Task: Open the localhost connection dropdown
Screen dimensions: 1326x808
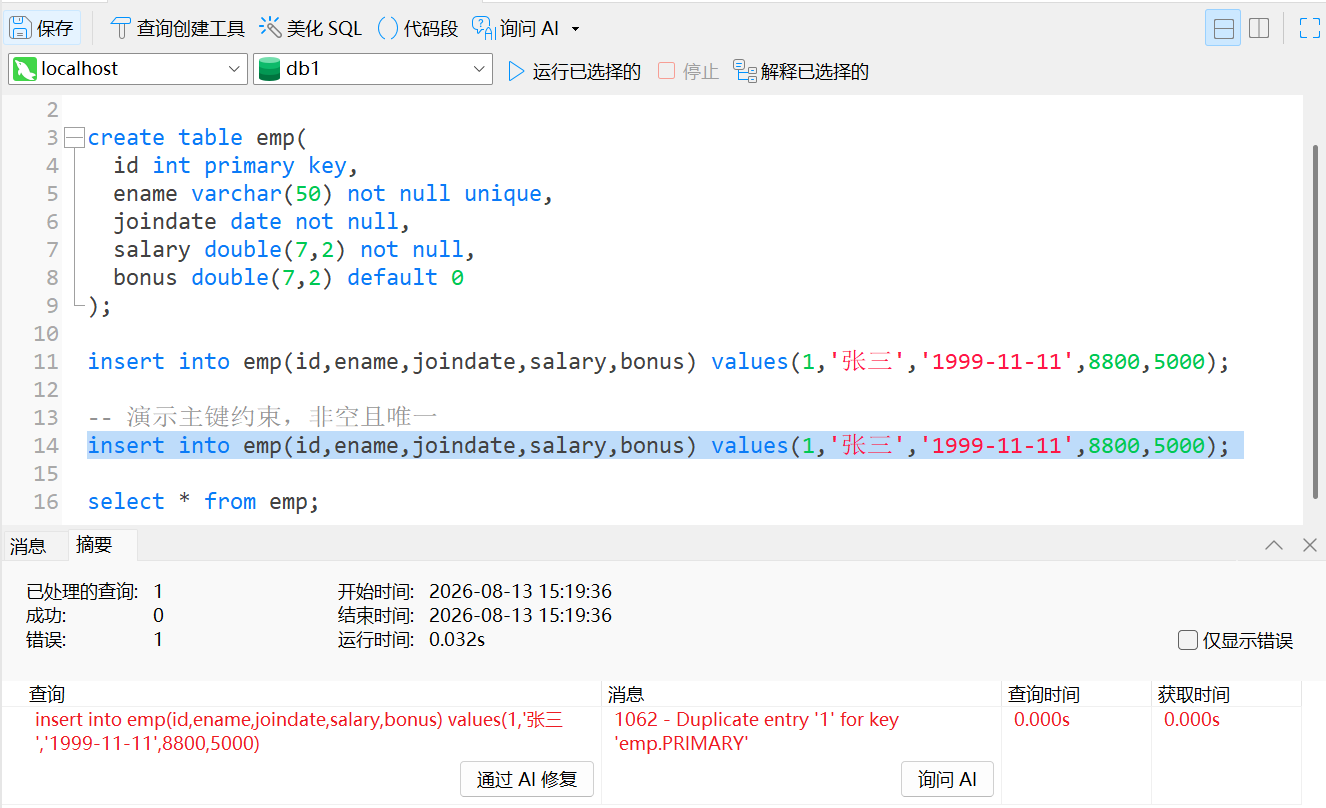Action: coord(127,69)
